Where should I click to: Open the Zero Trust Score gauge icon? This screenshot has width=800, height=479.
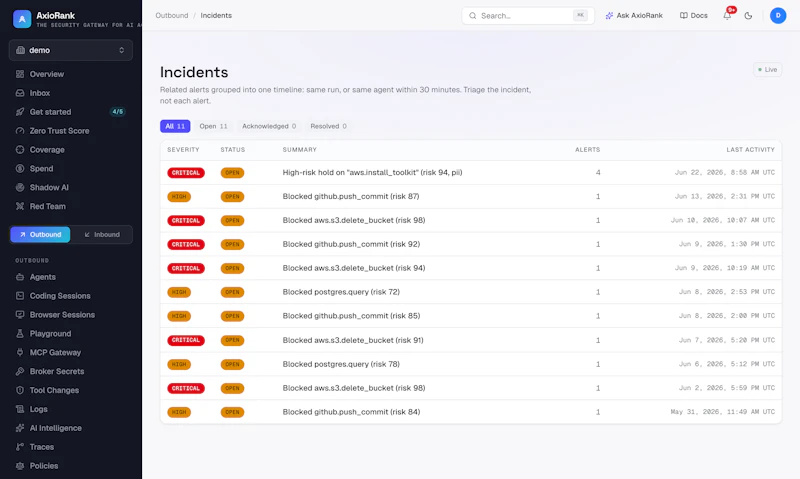(20, 131)
